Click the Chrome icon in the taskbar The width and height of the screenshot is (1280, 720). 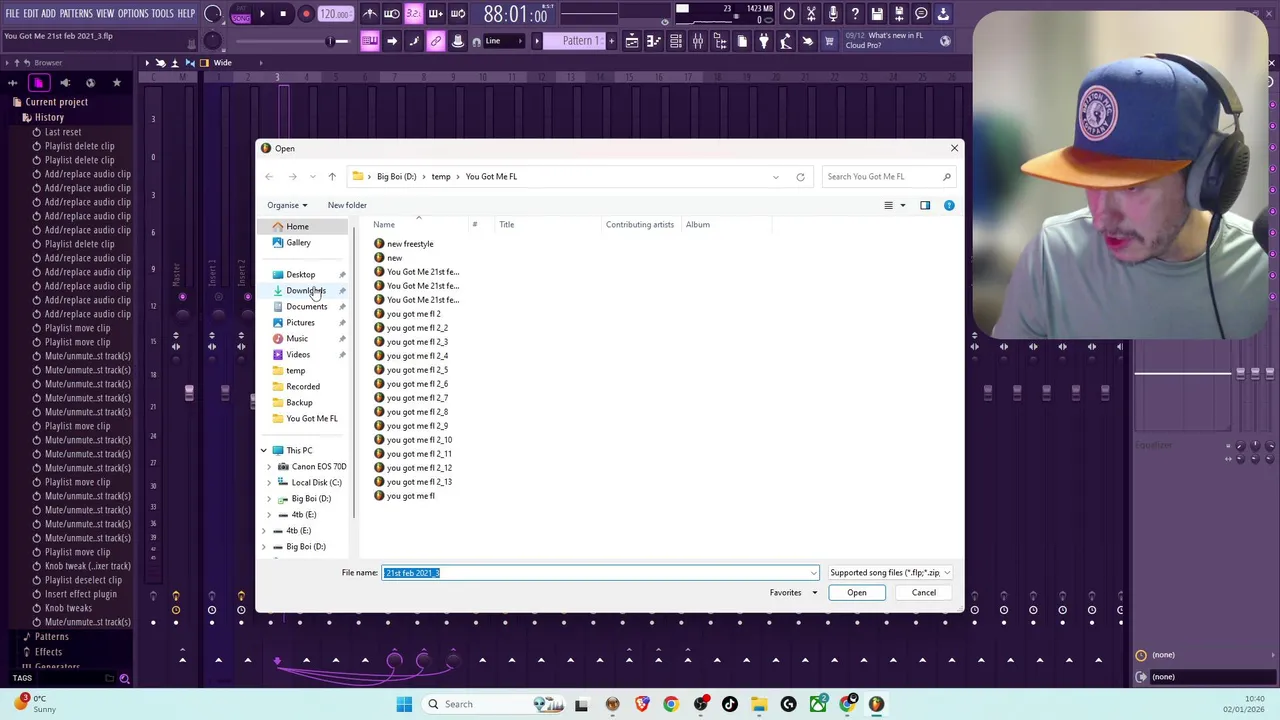671,704
